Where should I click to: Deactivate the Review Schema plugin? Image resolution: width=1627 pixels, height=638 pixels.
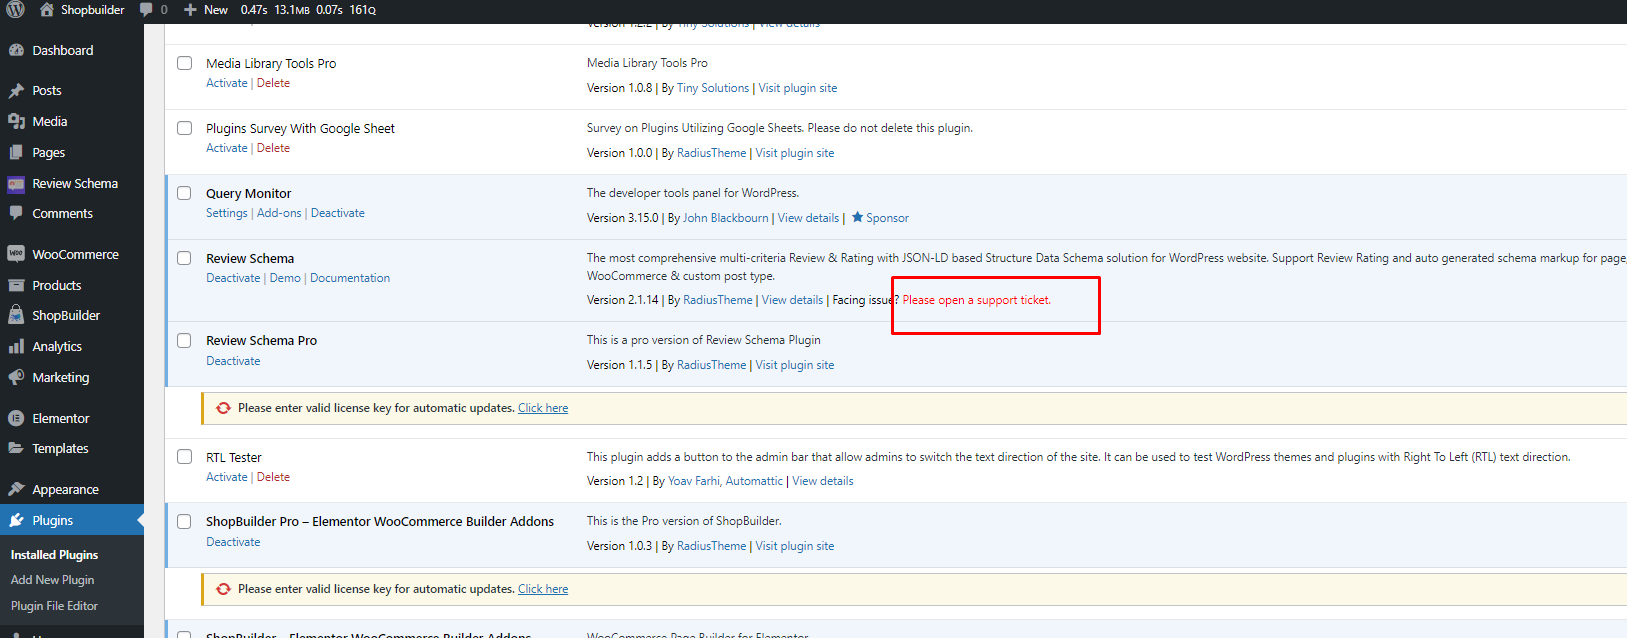[233, 278]
